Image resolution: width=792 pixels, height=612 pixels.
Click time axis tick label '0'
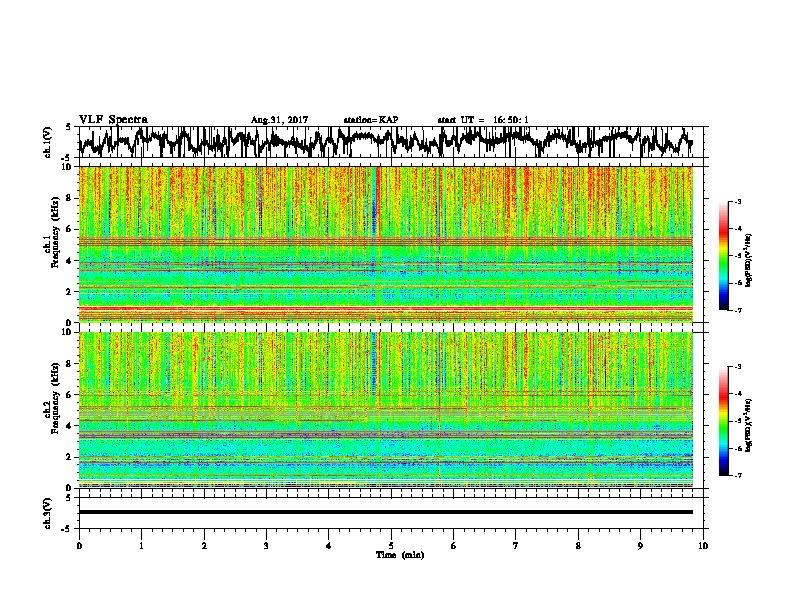click(x=79, y=546)
